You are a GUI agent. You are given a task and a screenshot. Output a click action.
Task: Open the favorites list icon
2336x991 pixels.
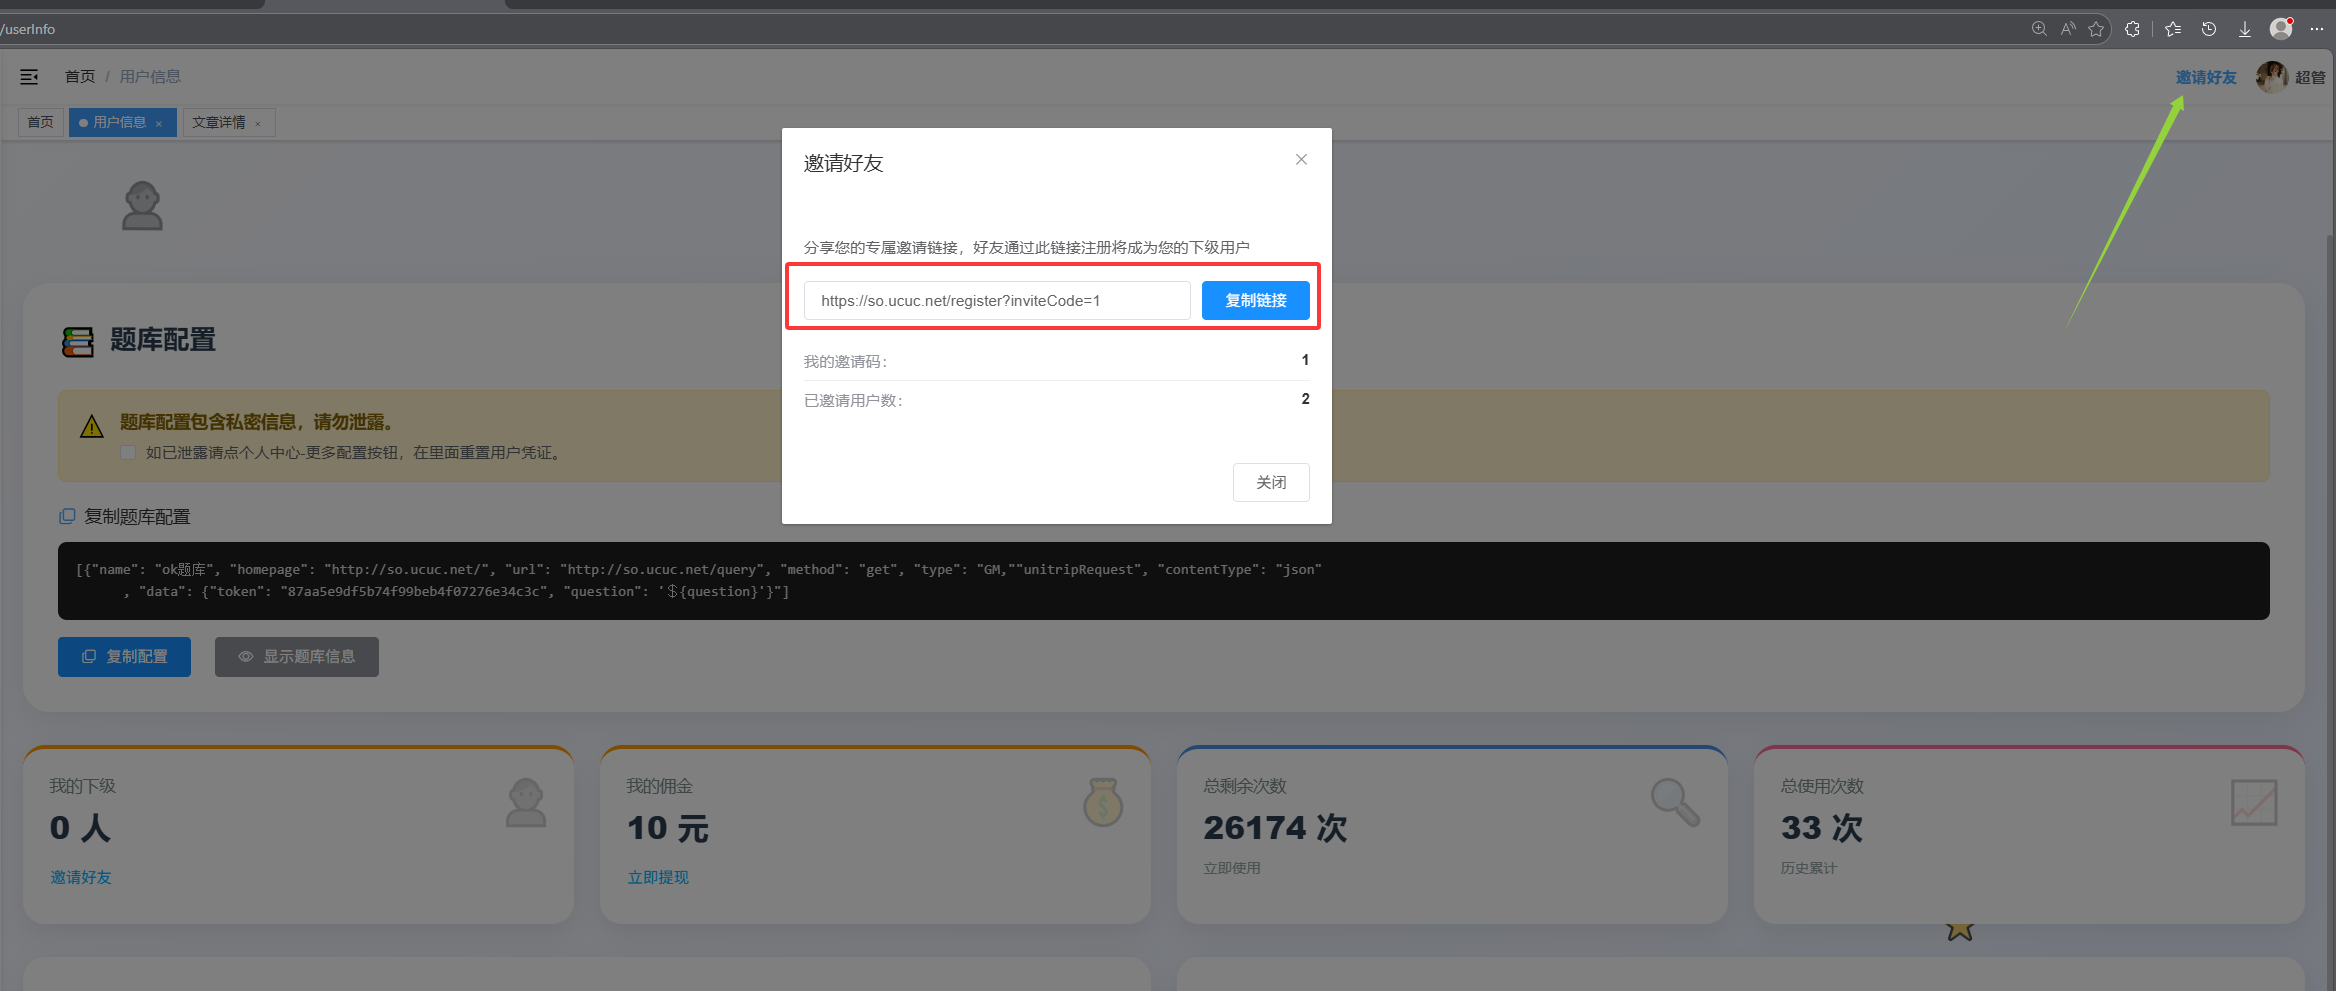pyautogui.click(x=2173, y=29)
